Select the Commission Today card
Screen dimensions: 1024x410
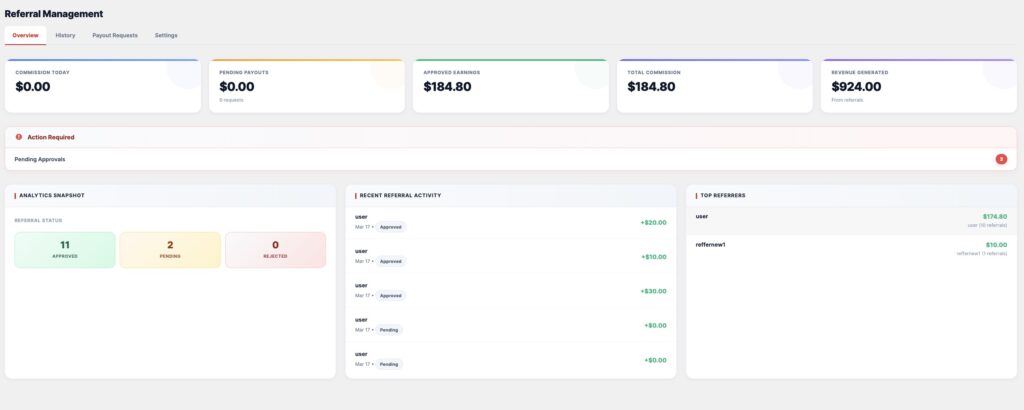[103, 86]
